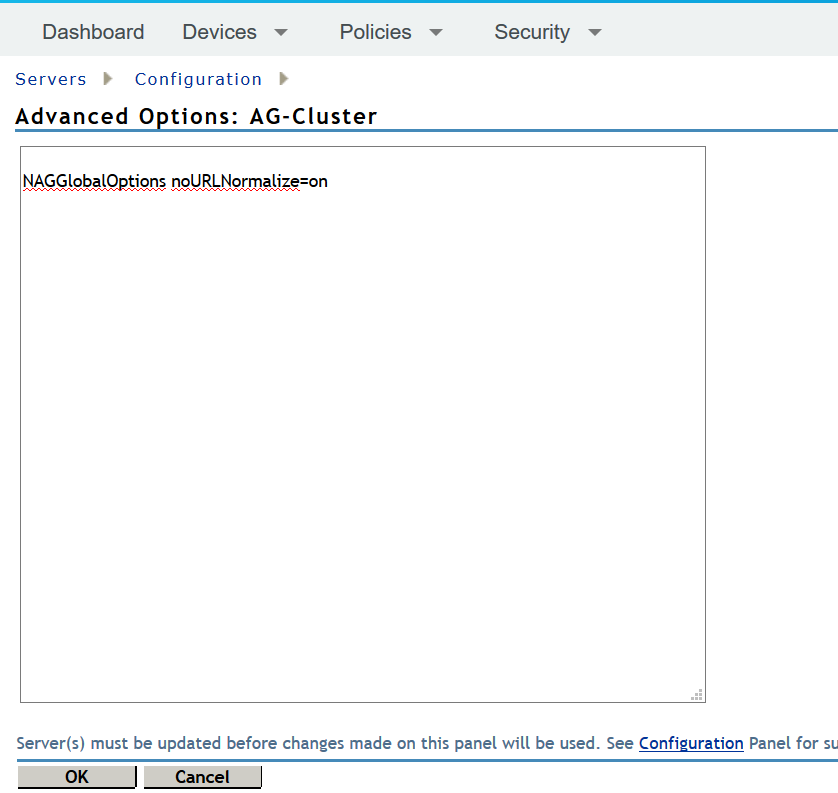Click the arrow icon after Configuration breadcrumb
Viewport: 838px width, 793px height.
click(284, 79)
